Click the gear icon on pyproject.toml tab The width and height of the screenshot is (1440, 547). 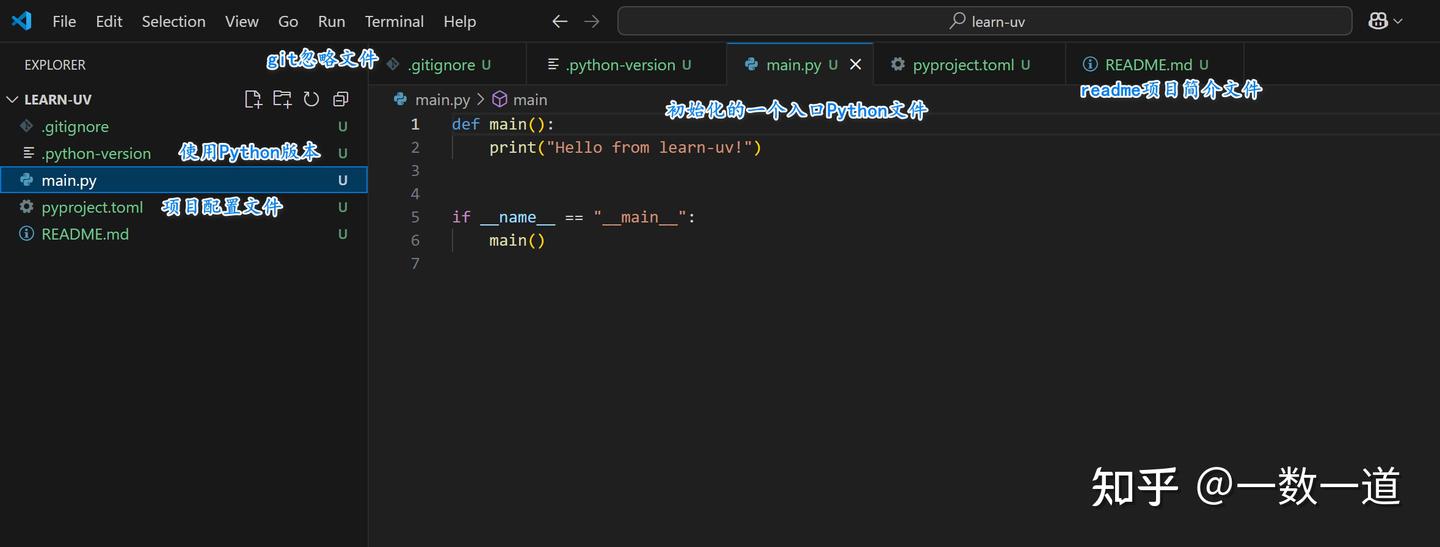pyautogui.click(x=897, y=64)
